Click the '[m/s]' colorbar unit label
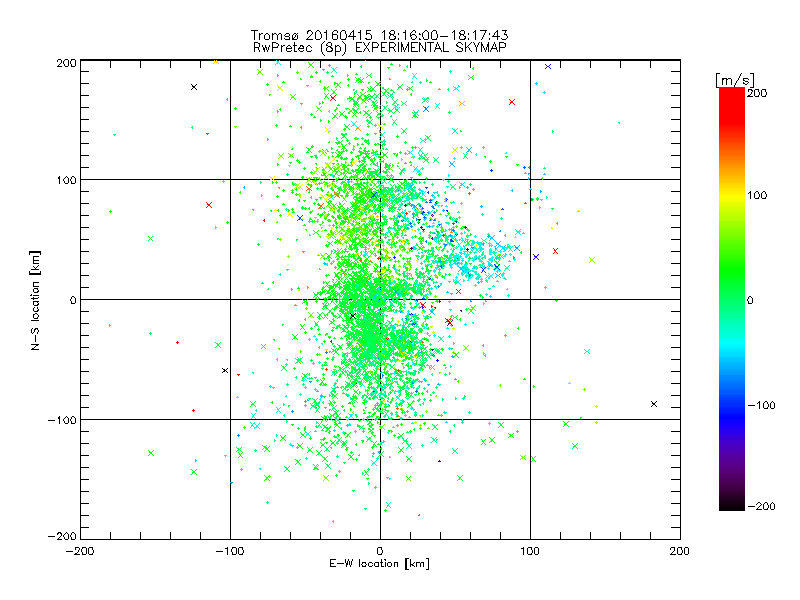This screenshot has height=600, width=800. tap(735, 80)
